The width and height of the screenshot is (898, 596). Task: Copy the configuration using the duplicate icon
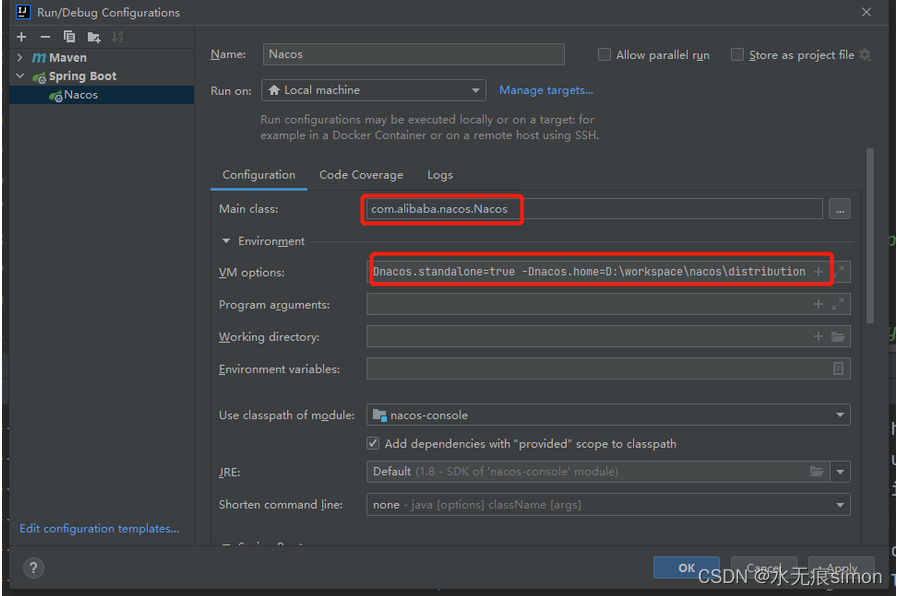[x=69, y=37]
